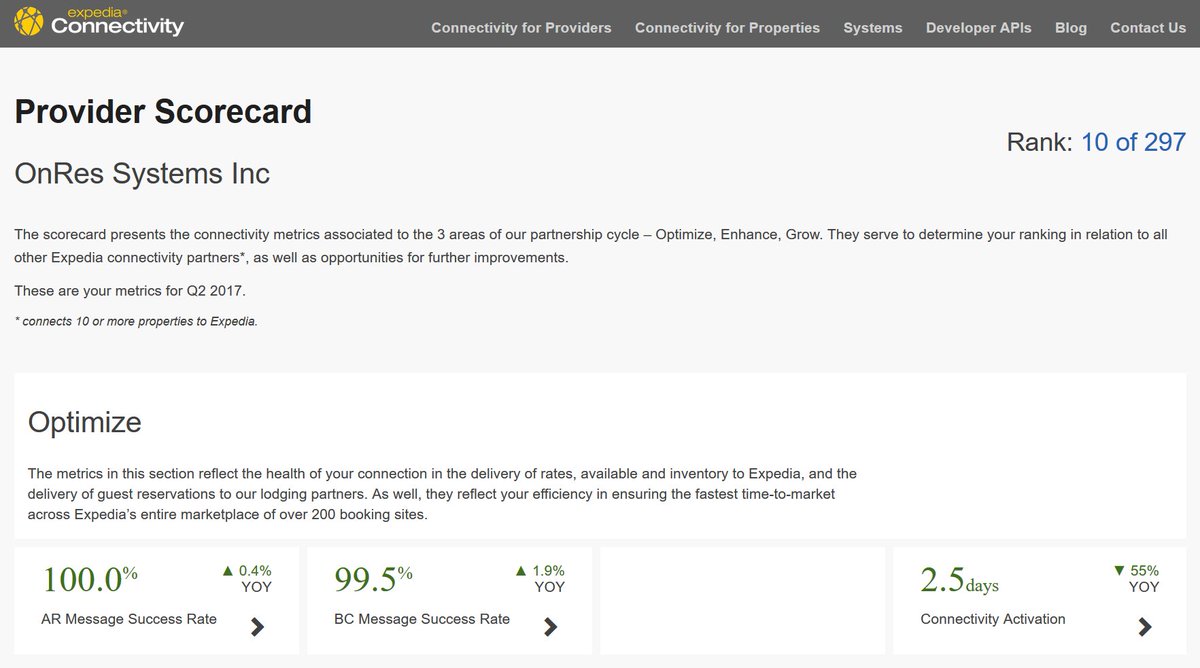Click the rank value 10 of 297
Image resolution: width=1200 pixels, height=668 pixels.
[x=1133, y=142]
